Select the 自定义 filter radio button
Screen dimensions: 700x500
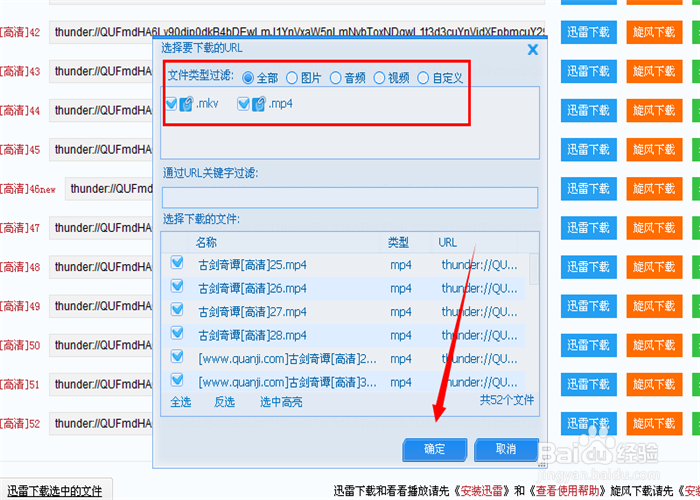(423, 78)
